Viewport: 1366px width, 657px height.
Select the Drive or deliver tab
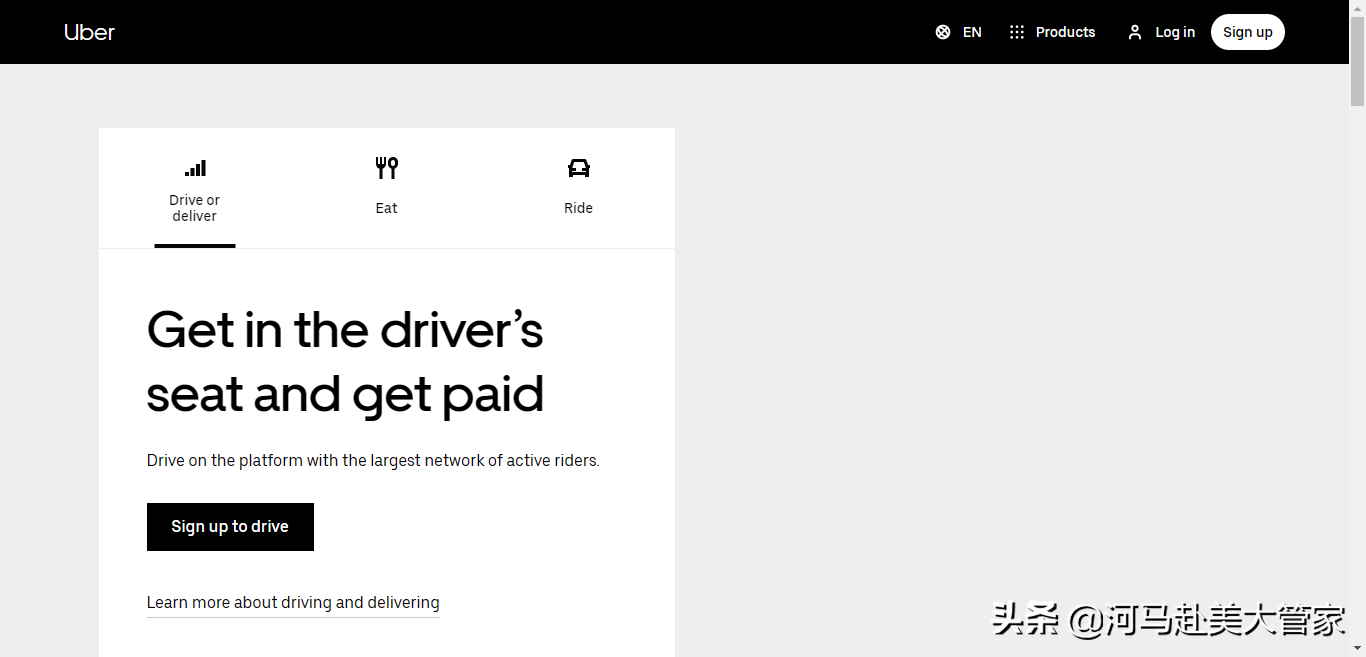[x=195, y=189]
